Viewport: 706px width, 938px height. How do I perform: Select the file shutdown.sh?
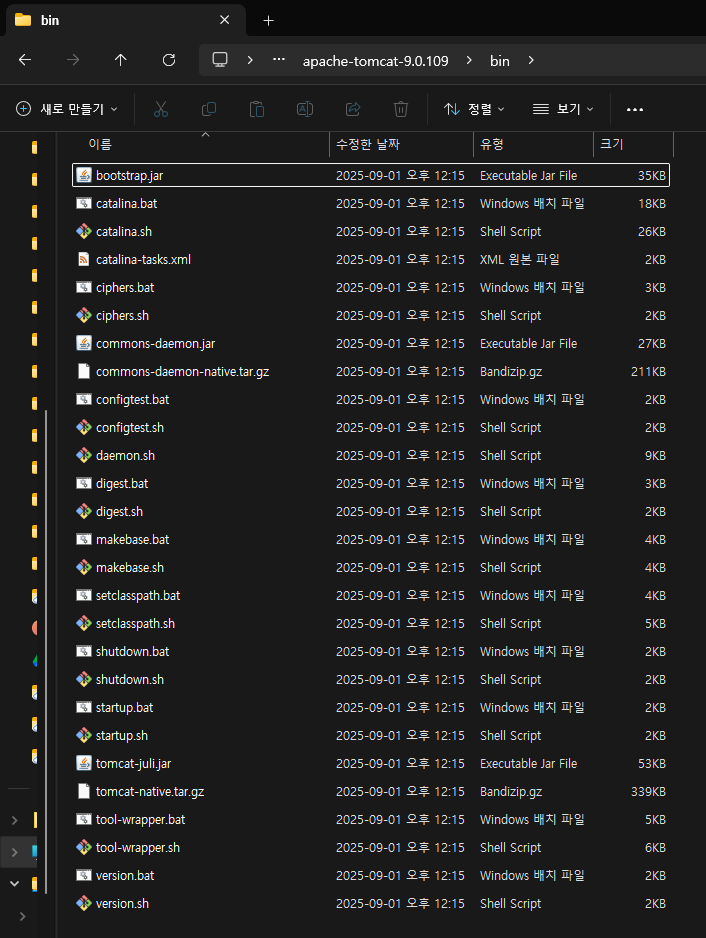click(x=371, y=680)
